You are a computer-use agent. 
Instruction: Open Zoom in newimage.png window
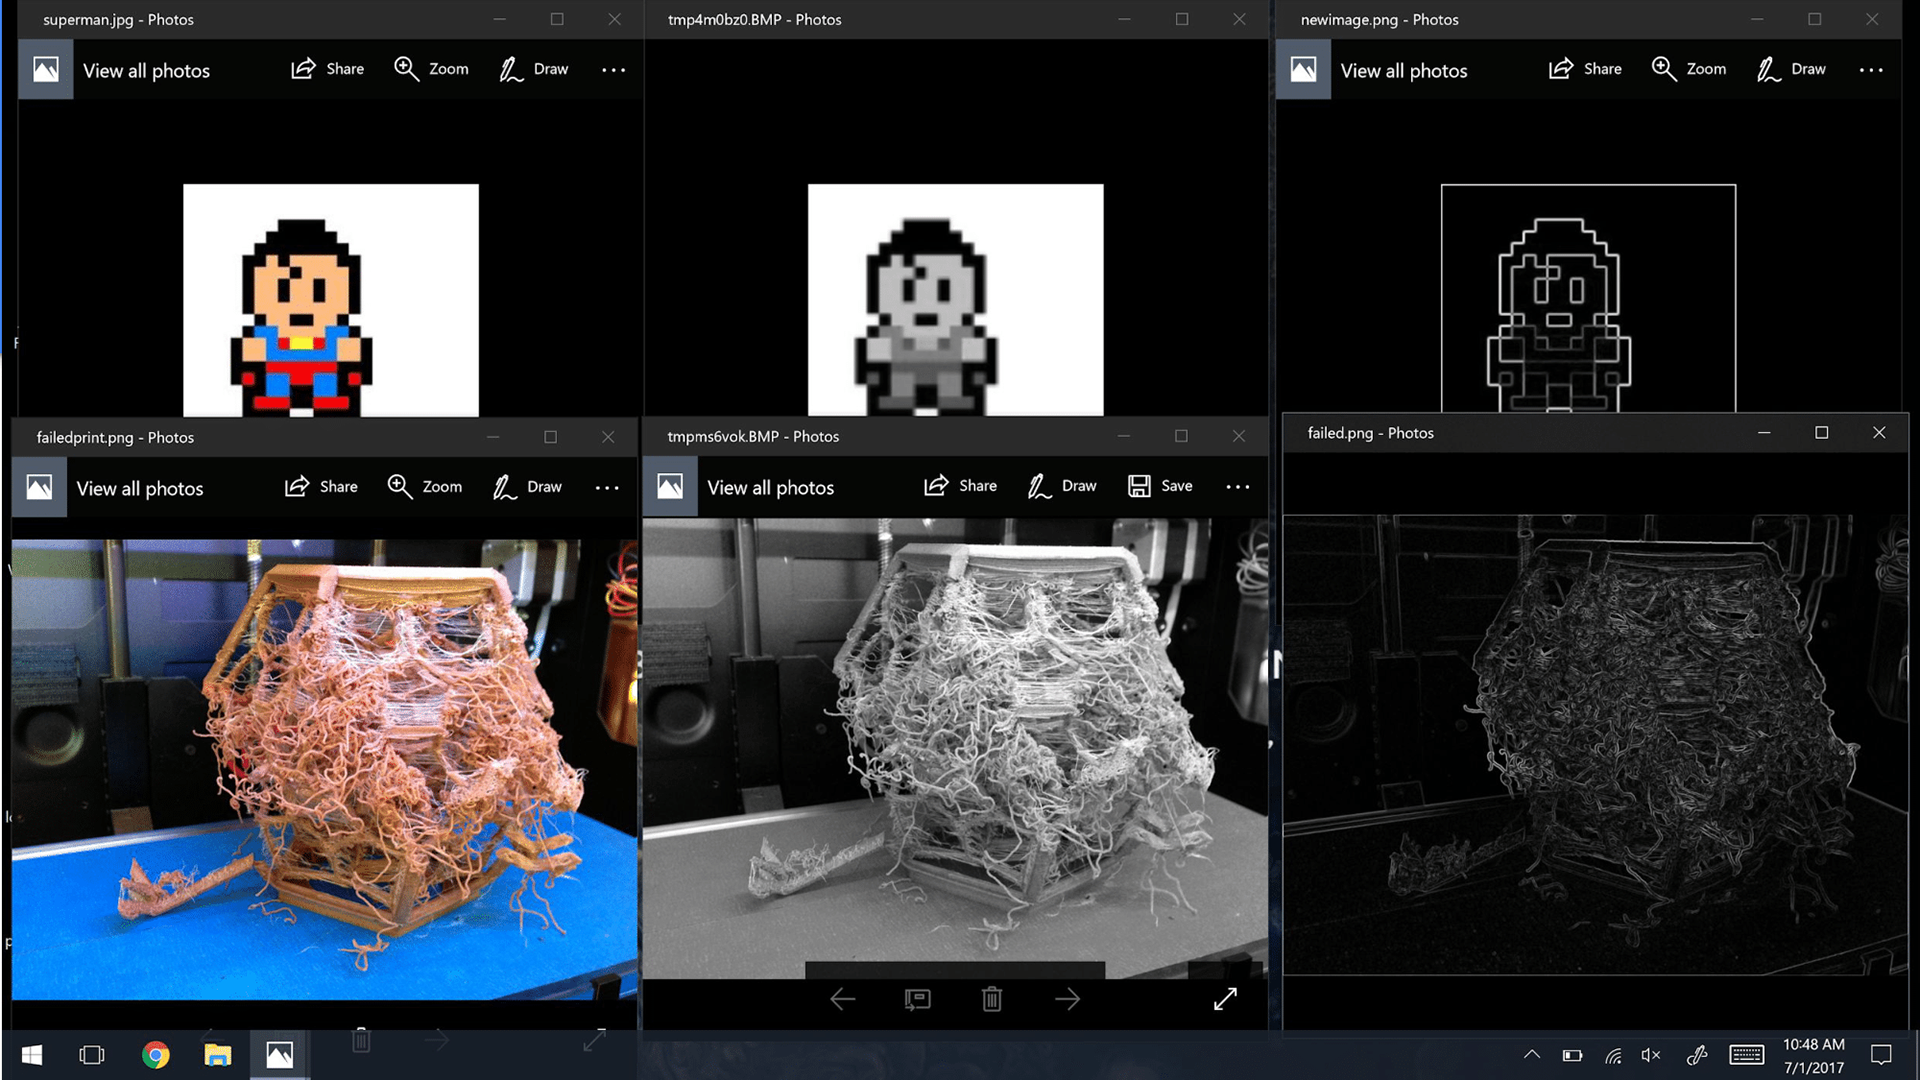point(1689,69)
